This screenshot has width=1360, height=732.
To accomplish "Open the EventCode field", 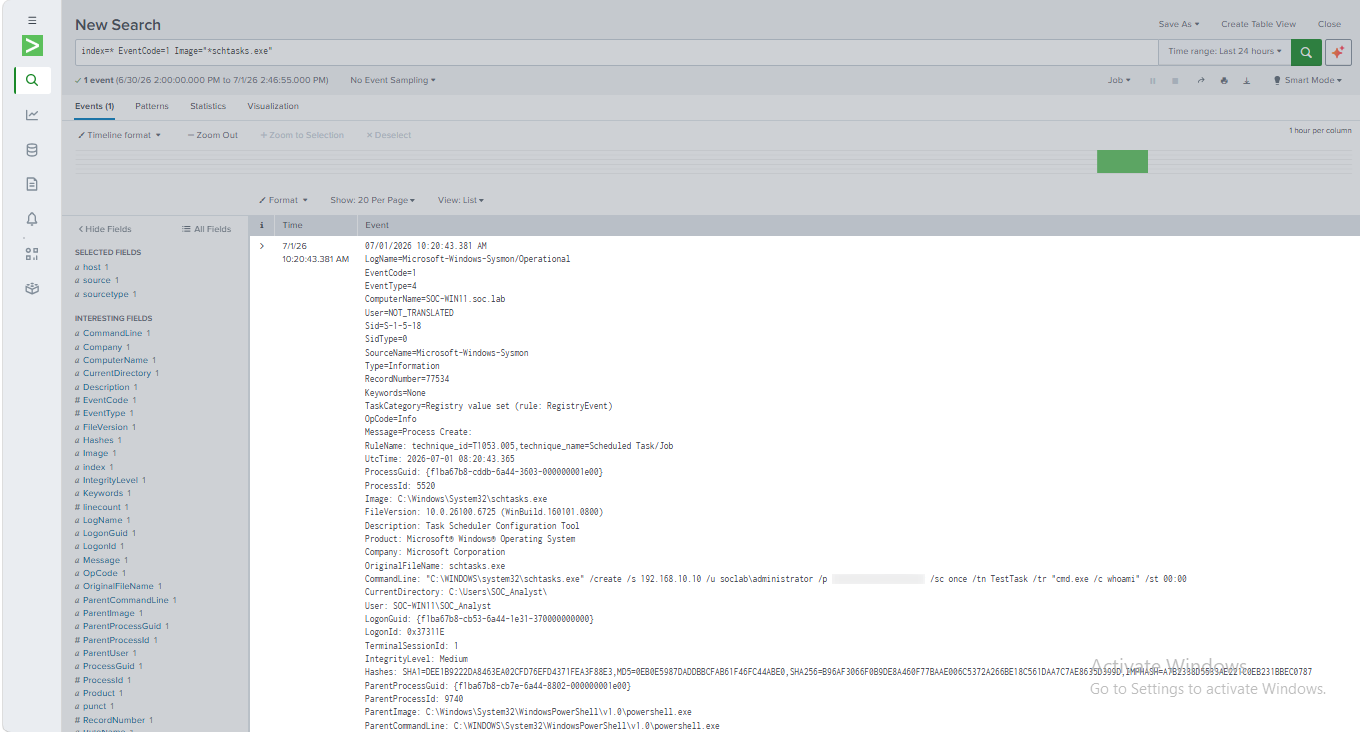I will tap(105, 400).
